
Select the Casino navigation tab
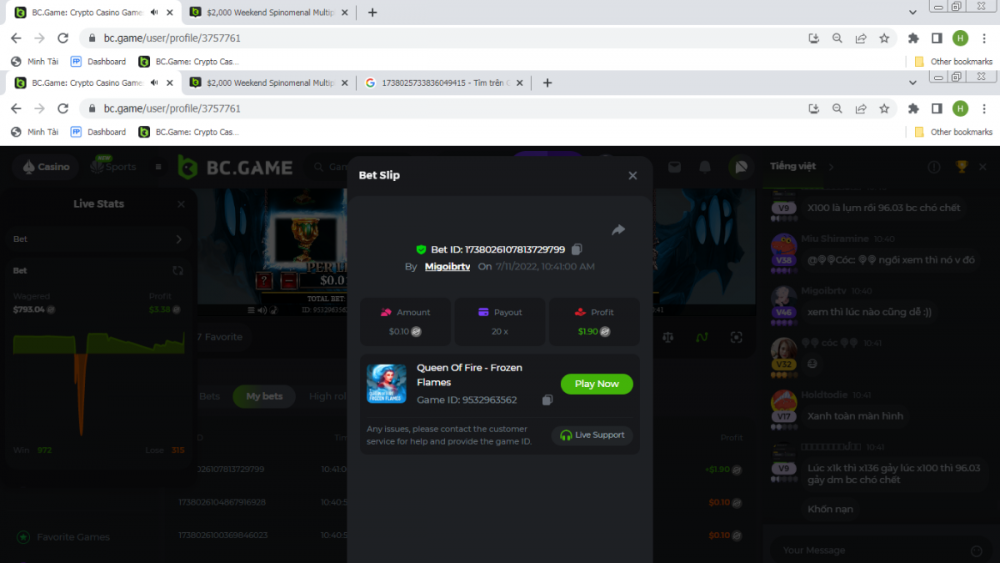tap(46, 167)
